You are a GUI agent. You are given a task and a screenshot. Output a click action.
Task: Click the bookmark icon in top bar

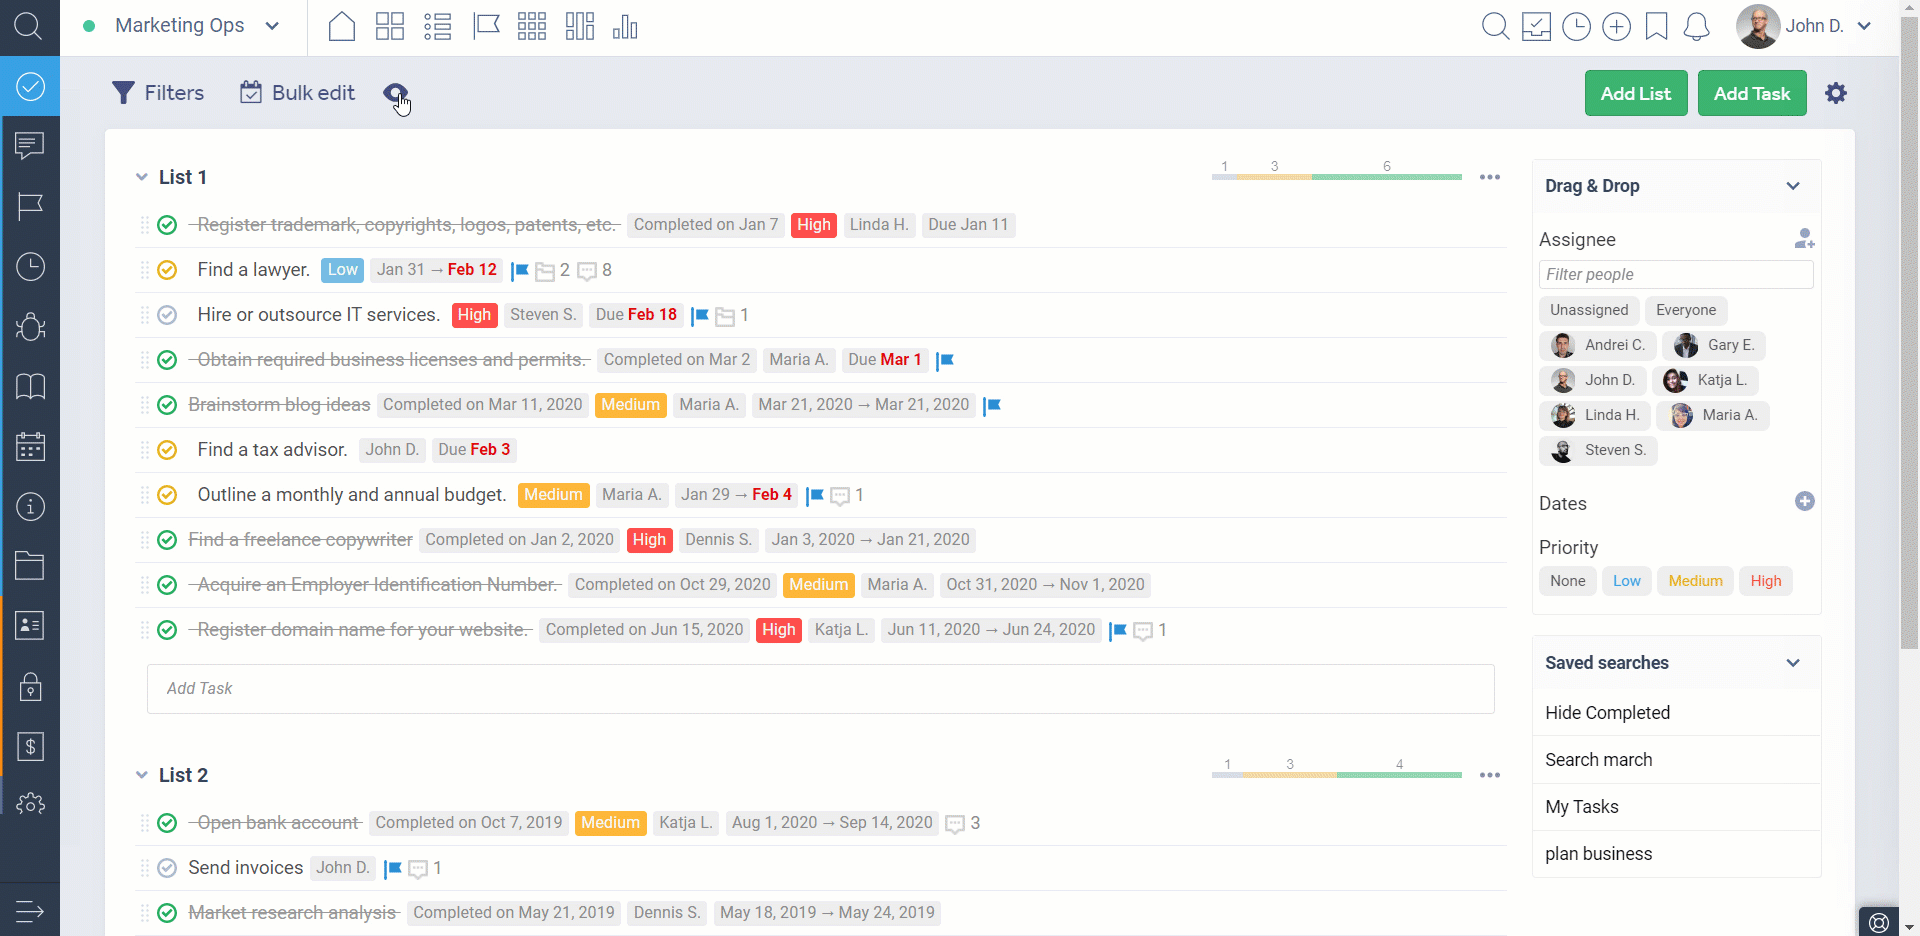point(1656,27)
